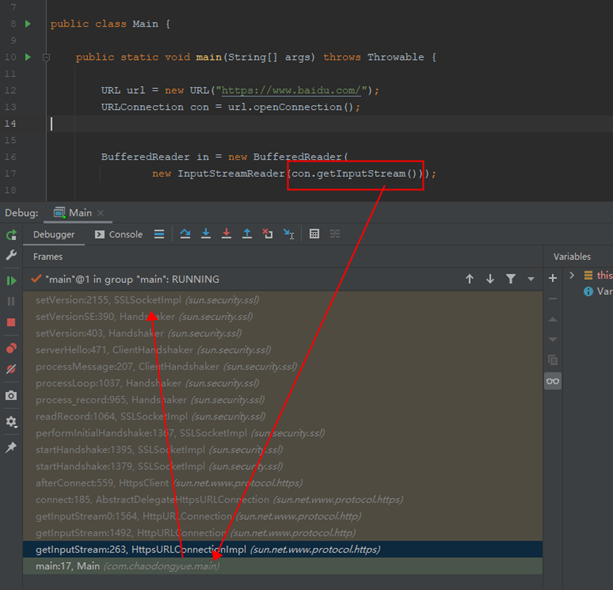613x590 pixels.
Task: Toggle the watches glasses icon
Action: click(x=552, y=381)
